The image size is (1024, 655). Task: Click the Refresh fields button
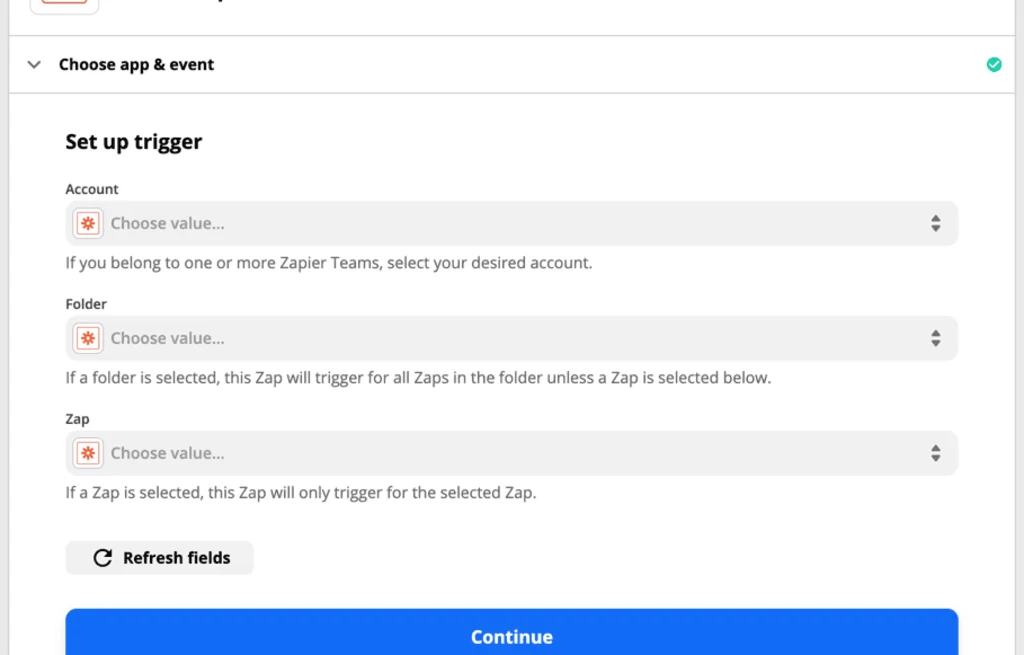[x=159, y=557]
